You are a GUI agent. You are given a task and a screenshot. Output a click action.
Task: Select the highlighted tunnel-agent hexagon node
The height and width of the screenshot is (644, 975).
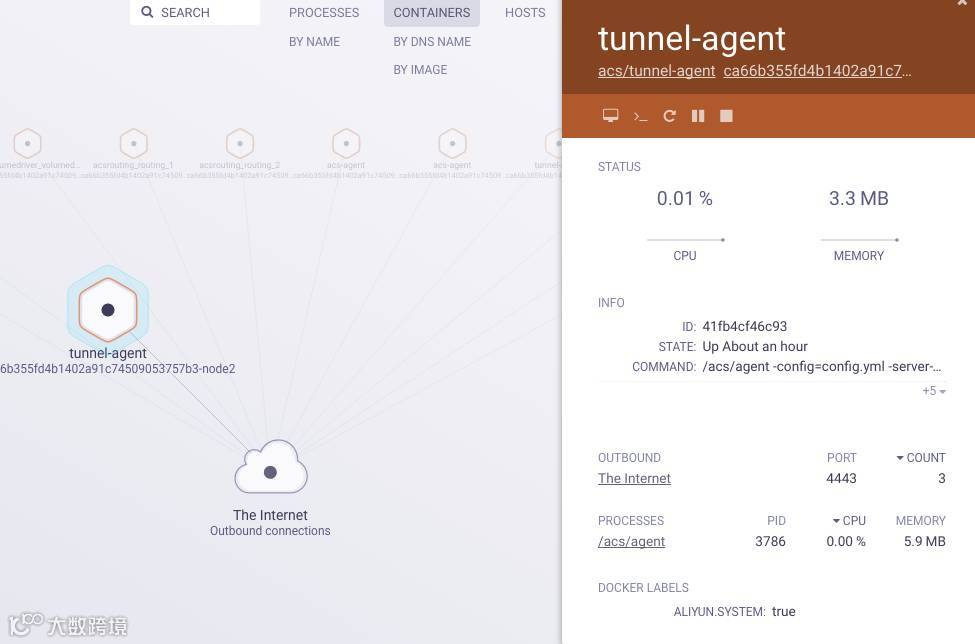tap(108, 310)
